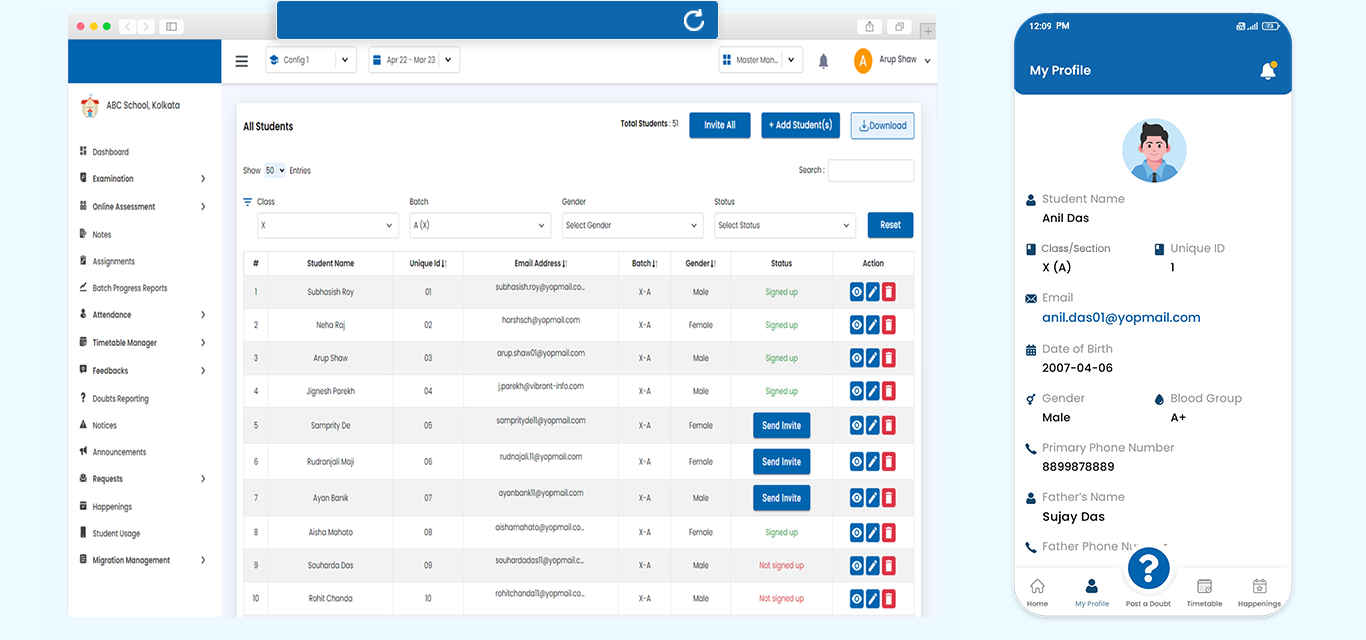The image size is (1366, 640).
Task: Open the Select Gender dropdown
Action: [632, 226]
